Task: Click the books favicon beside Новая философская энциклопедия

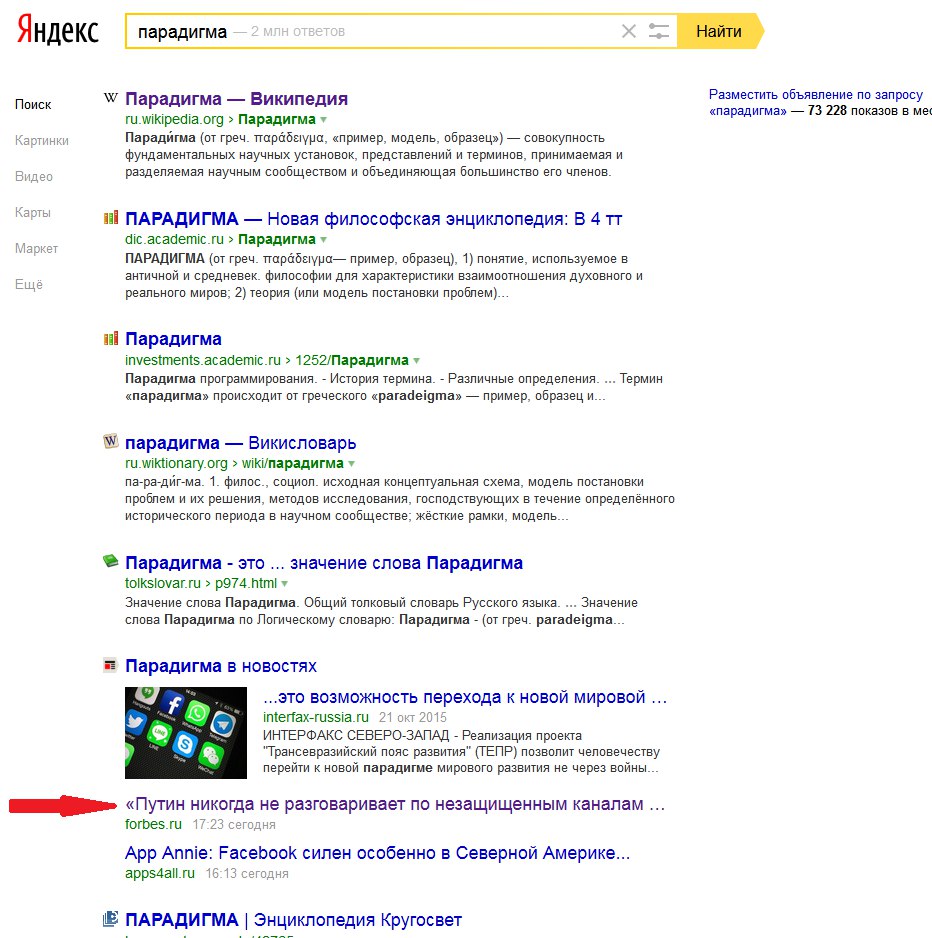Action: tap(111, 218)
